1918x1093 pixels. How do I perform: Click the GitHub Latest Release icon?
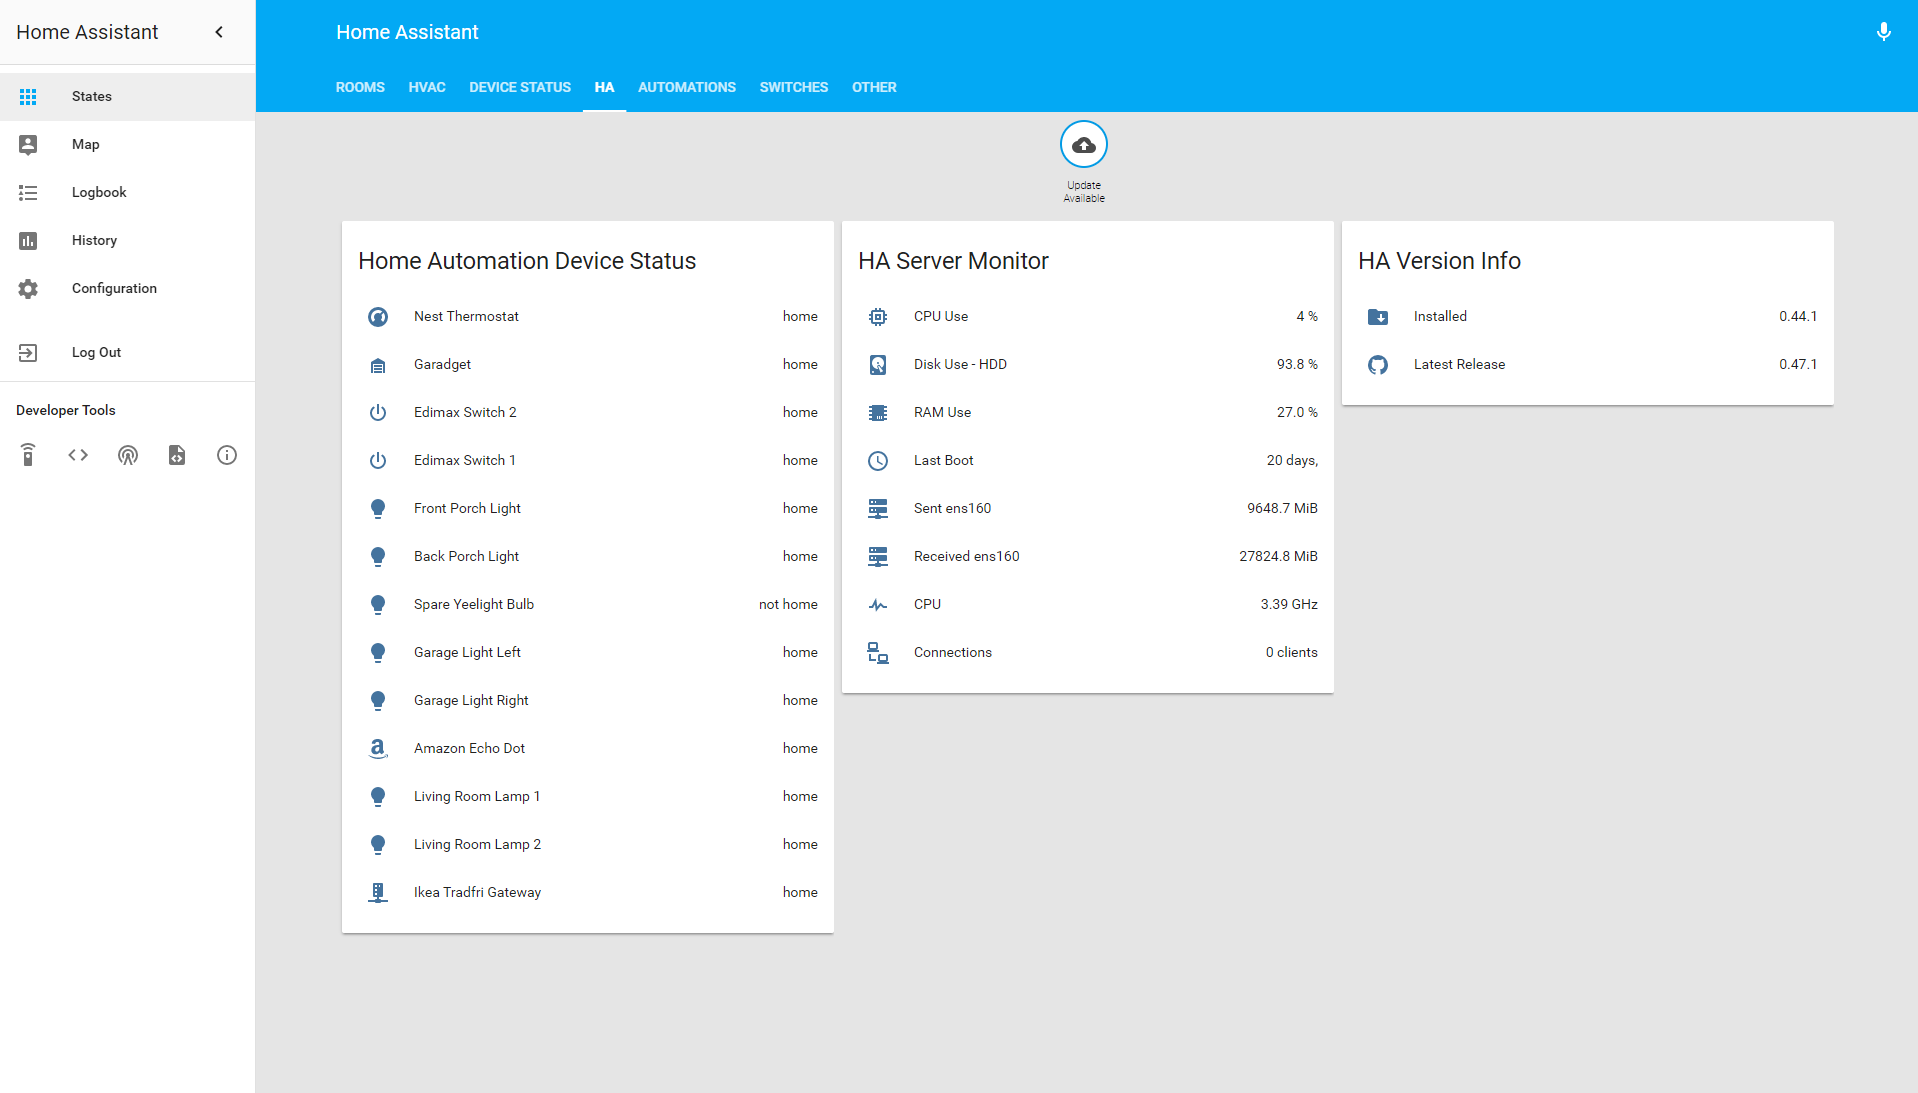[x=1378, y=365]
